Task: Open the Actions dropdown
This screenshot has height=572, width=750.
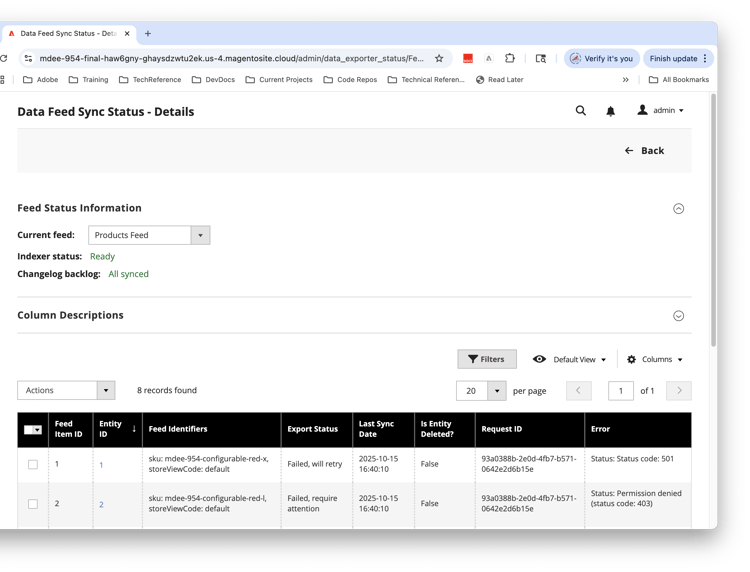Action: tap(66, 390)
